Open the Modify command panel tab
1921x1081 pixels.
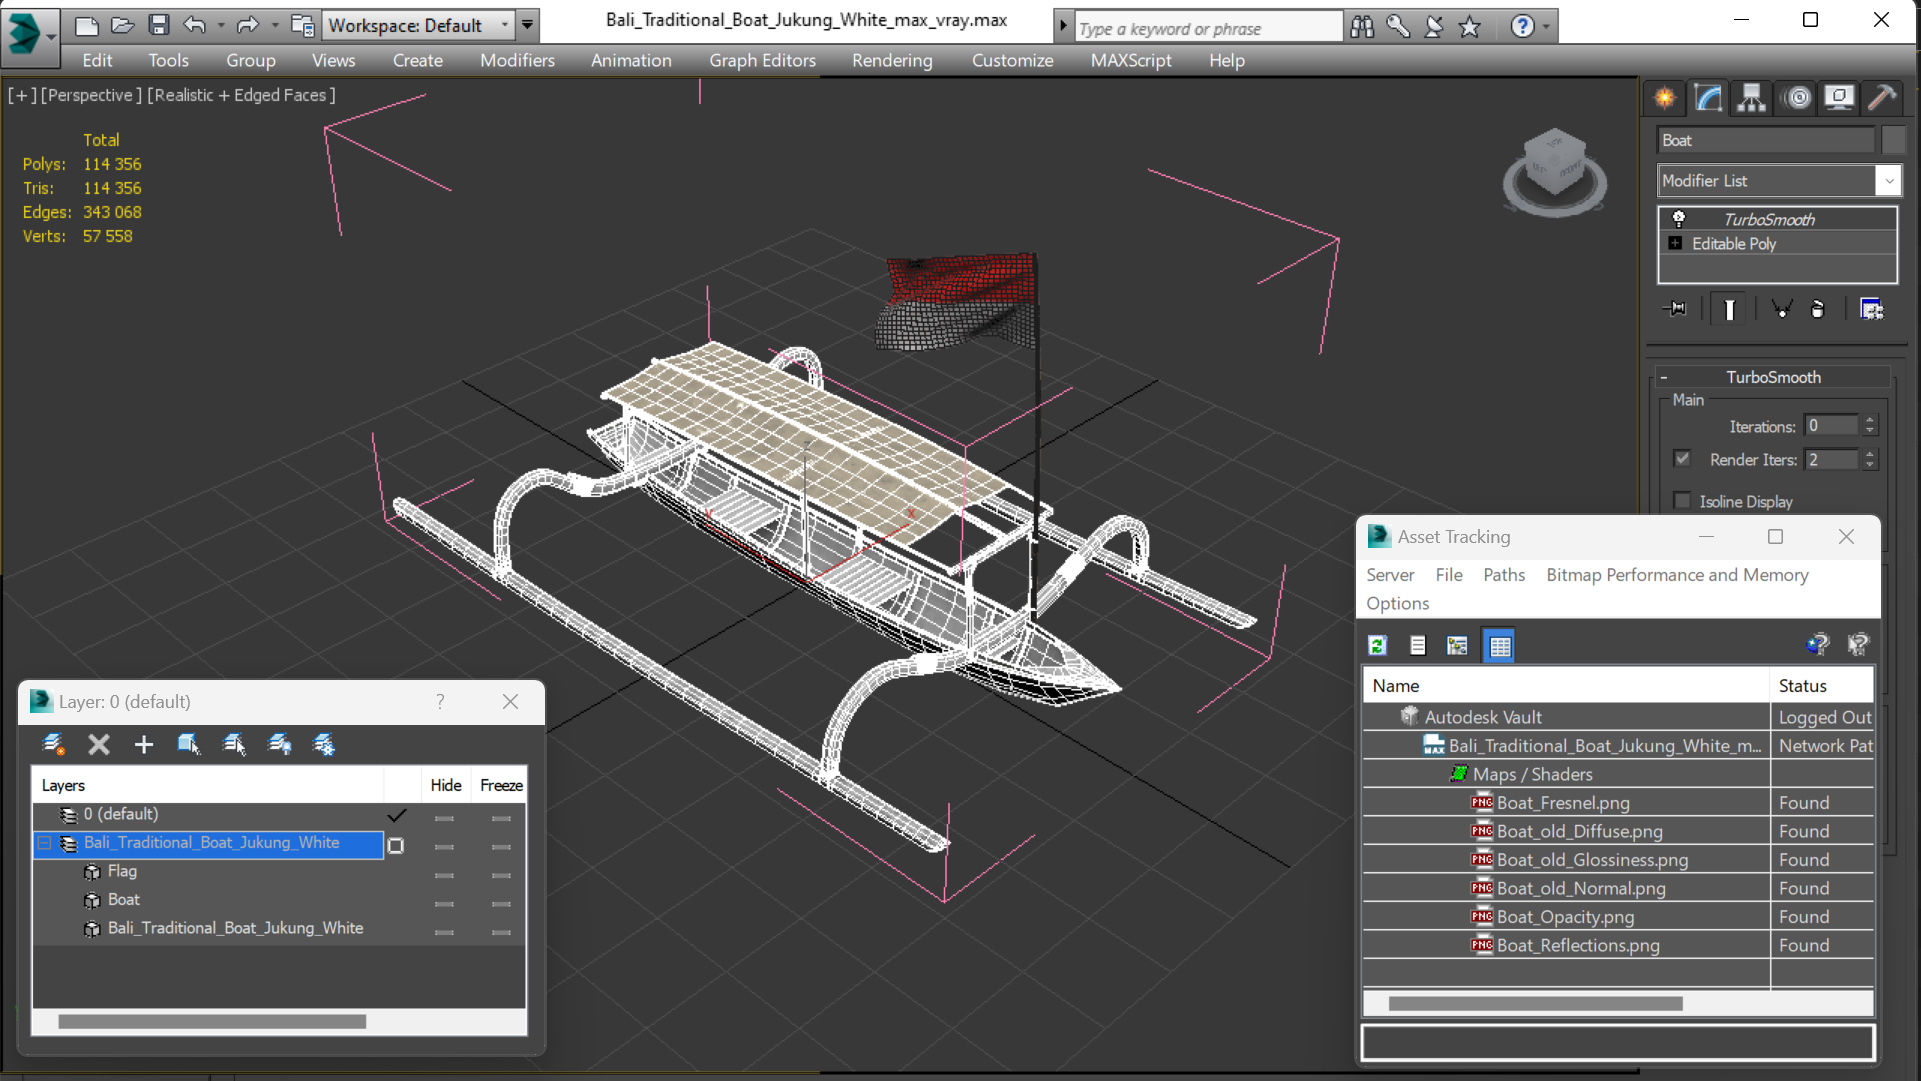(x=1708, y=98)
